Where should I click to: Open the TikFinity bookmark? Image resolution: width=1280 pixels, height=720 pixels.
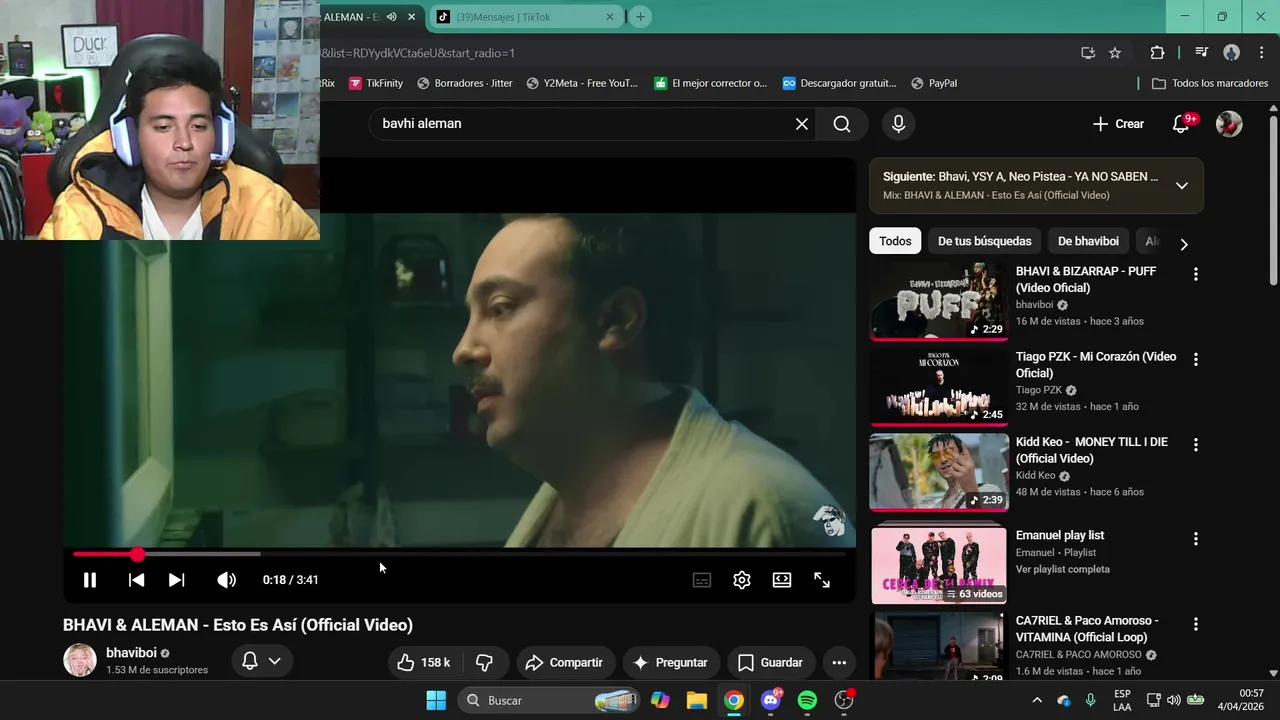376,83
